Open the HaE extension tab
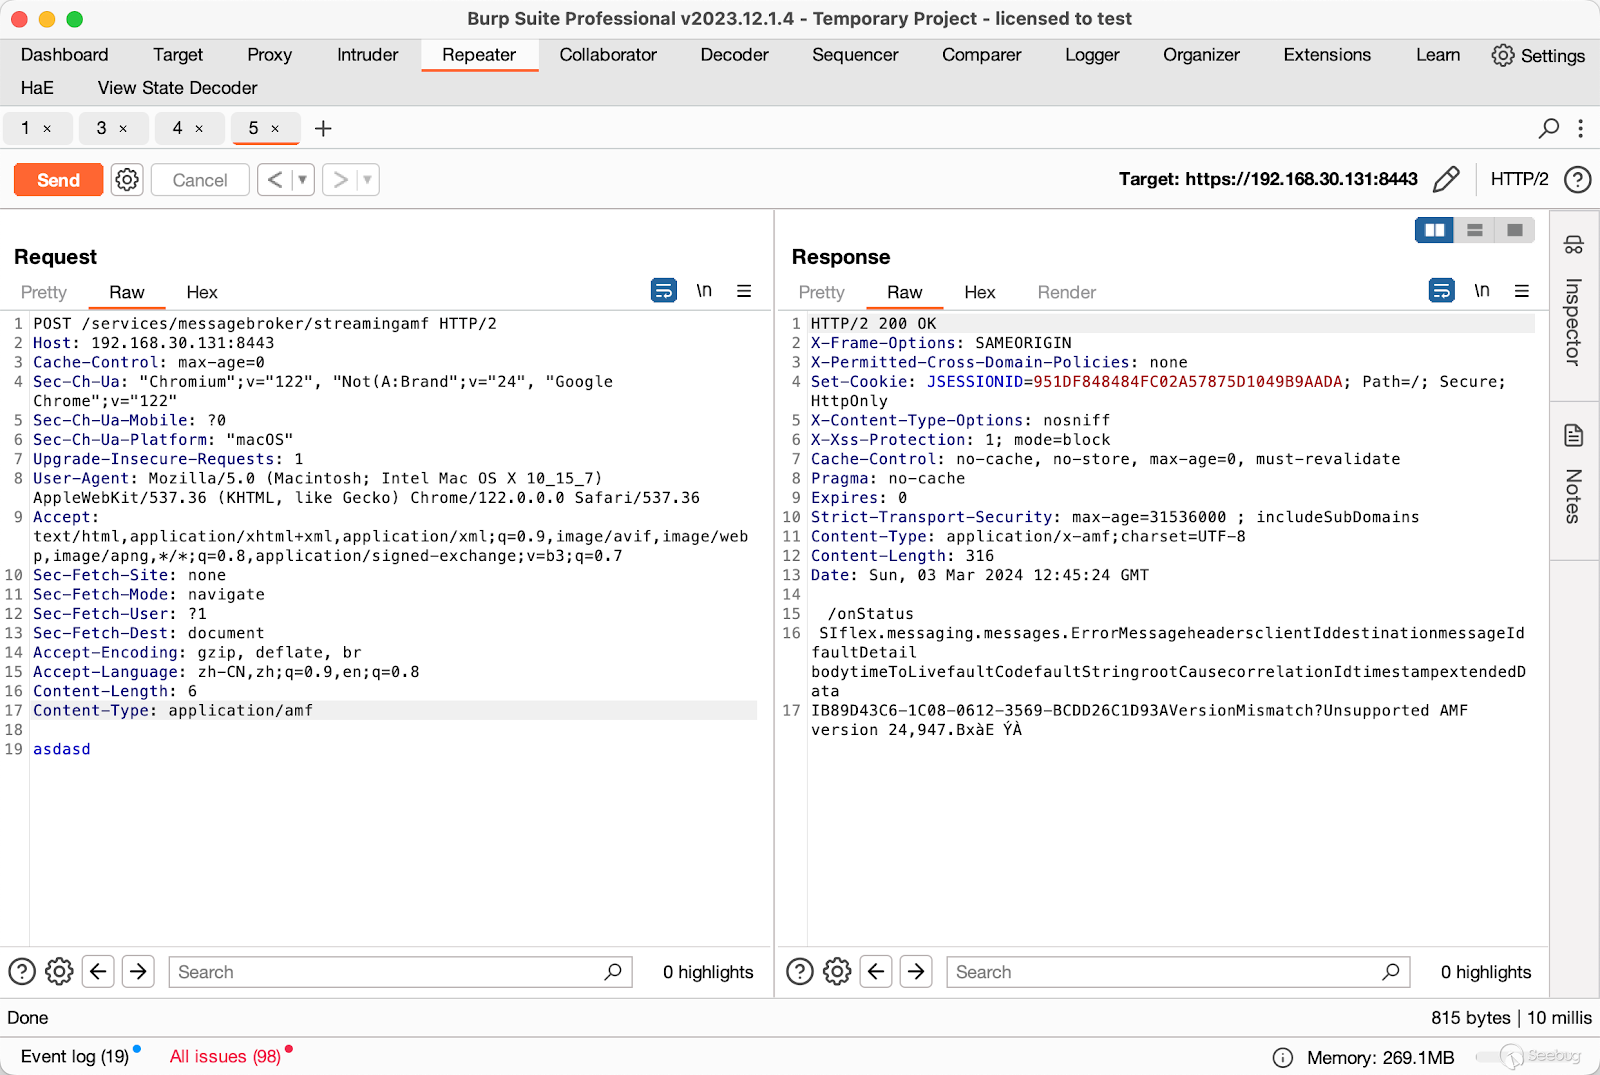This screenshot has width=1600, height=1075. [x=37, y=88]
